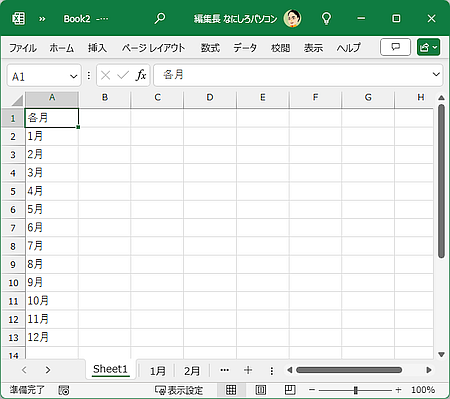The image size is (450, 399).
Task: Click the lightbulb ideas icon
Action: 326,19
